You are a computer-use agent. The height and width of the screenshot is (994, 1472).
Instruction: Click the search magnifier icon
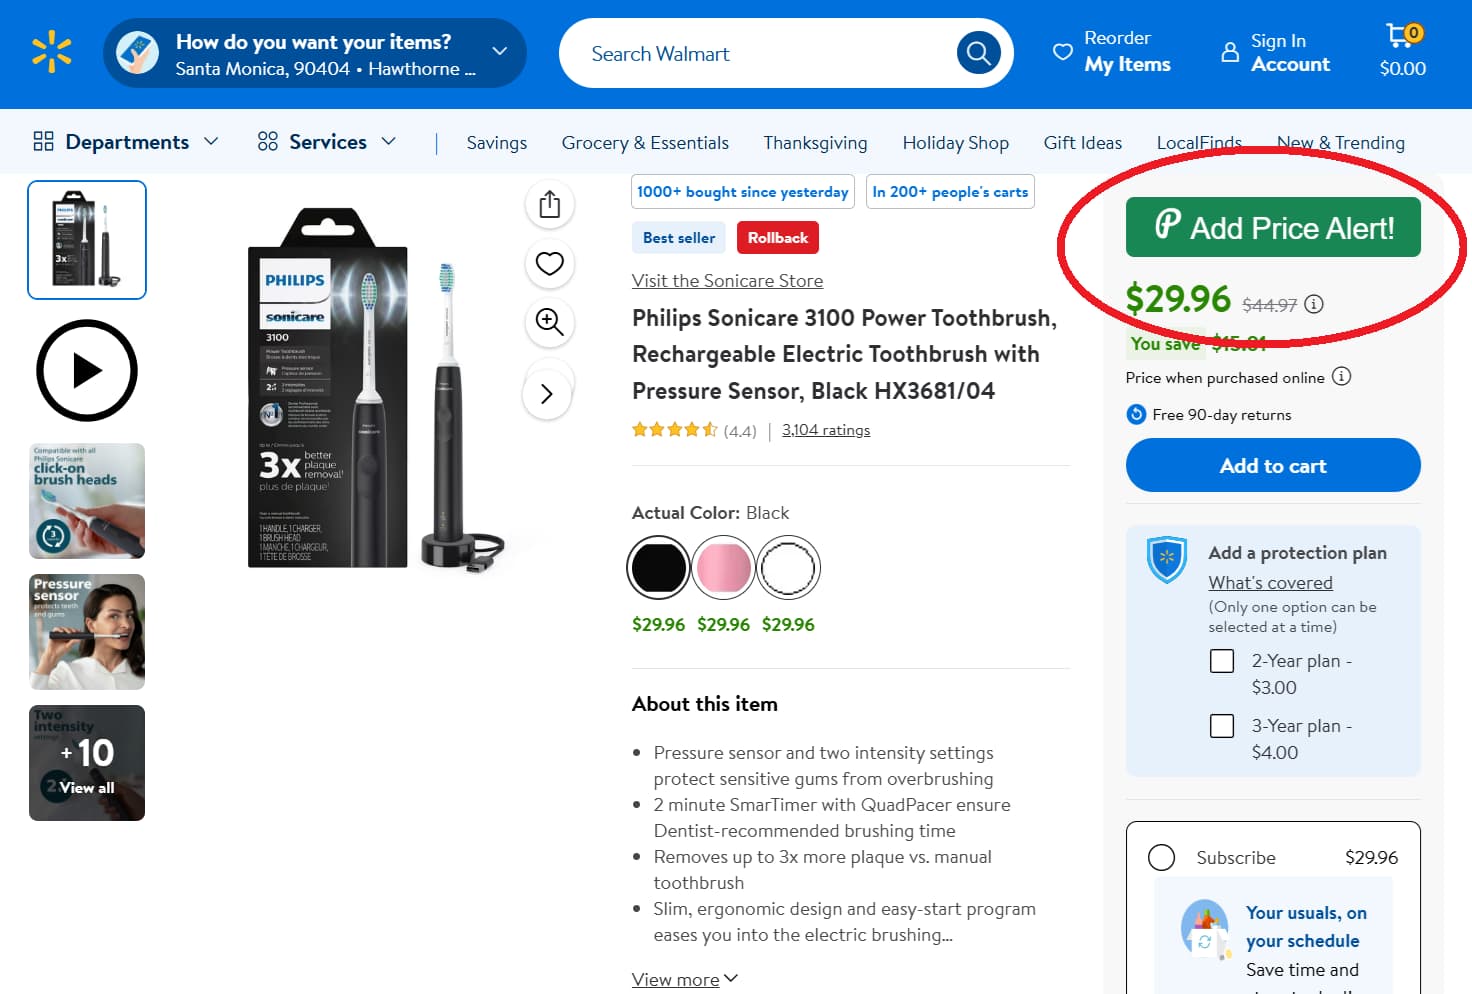click(977, 53)
